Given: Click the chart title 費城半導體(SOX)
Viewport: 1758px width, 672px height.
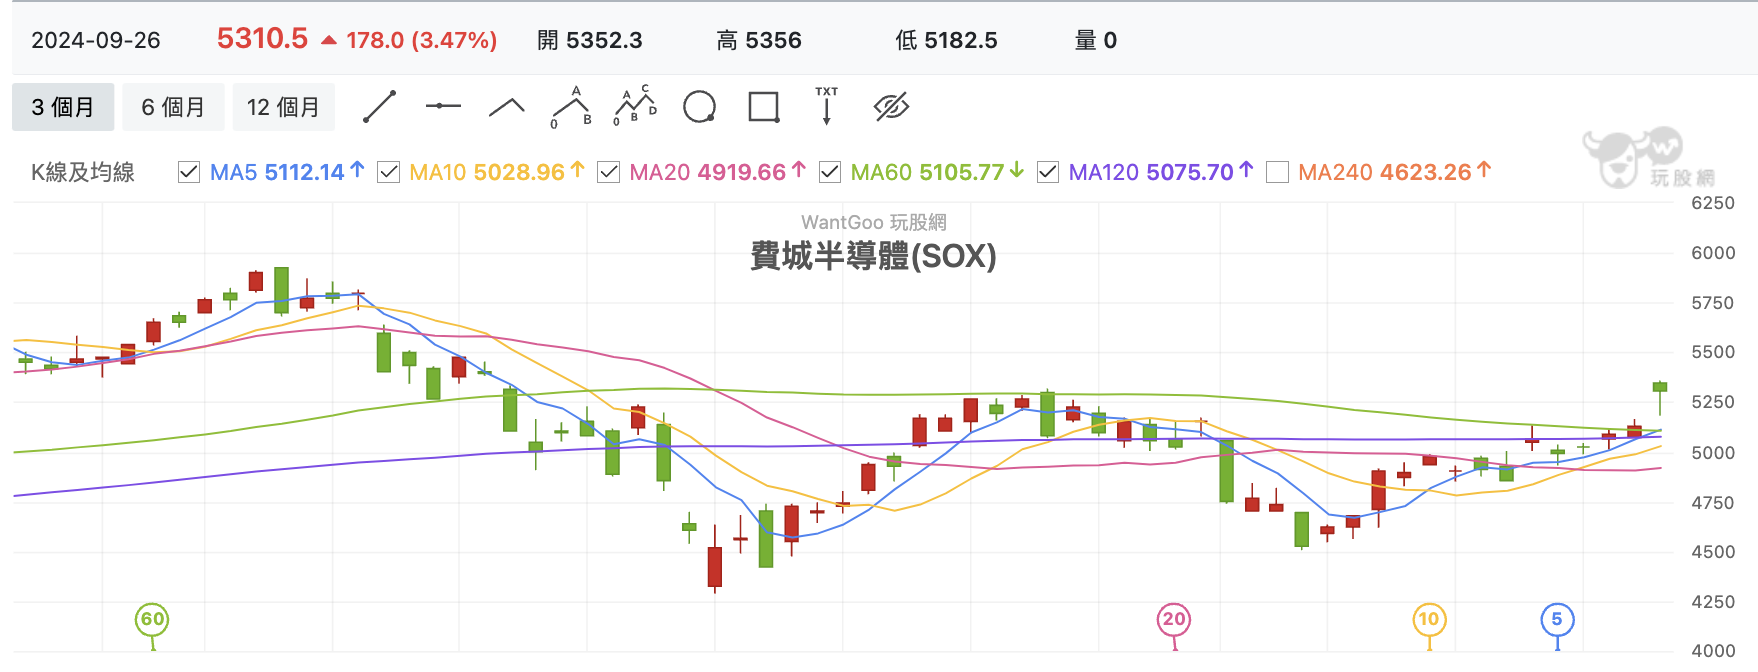Looking at the screenshot, I should [873, 256].
